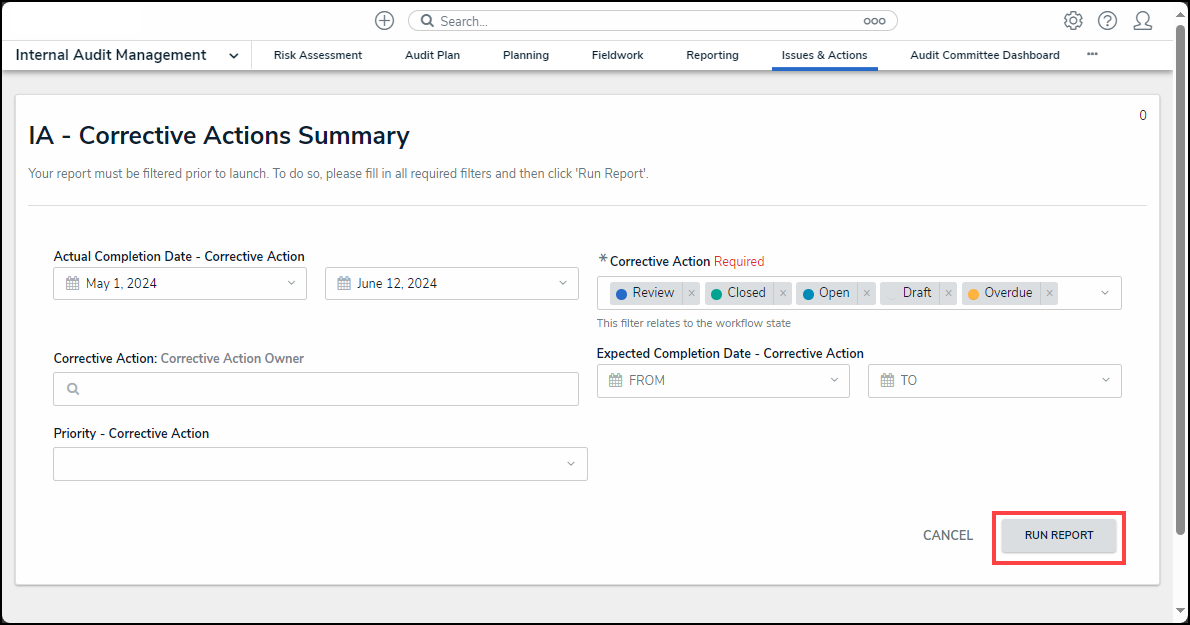Image resolution: width=1190 pixels, height=625 pixels.
Task: Open the settings gear icon
Action: (x=1073, y=21)
